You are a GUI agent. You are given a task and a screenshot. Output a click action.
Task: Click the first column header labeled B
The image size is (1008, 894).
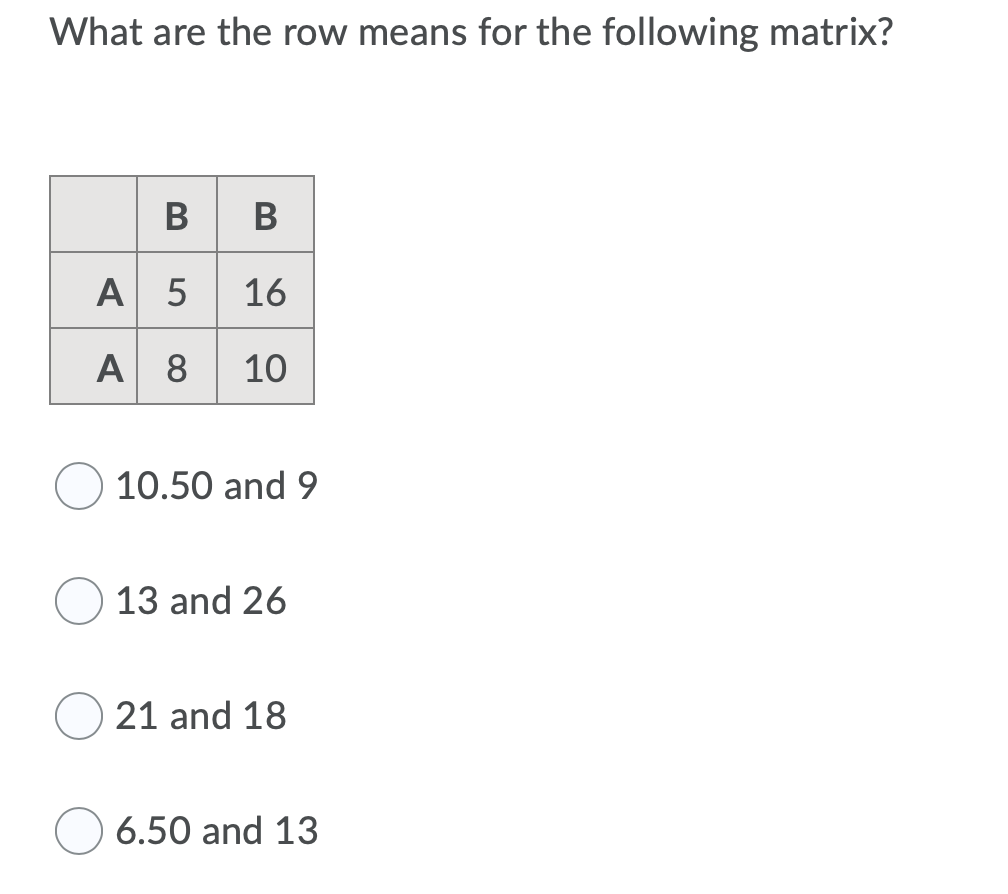tap(176, 214)
